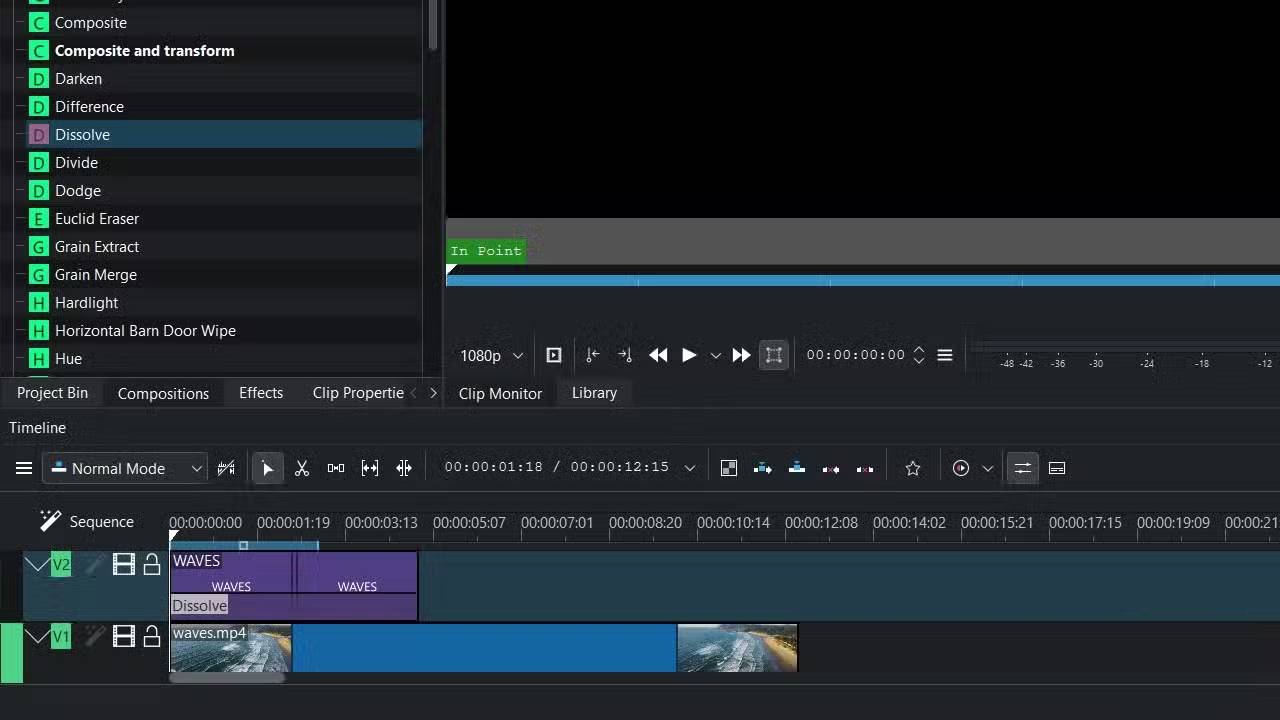The image size is (1280, 720).
Task: Fast forward the clip monitor
Action: [741, 355]
